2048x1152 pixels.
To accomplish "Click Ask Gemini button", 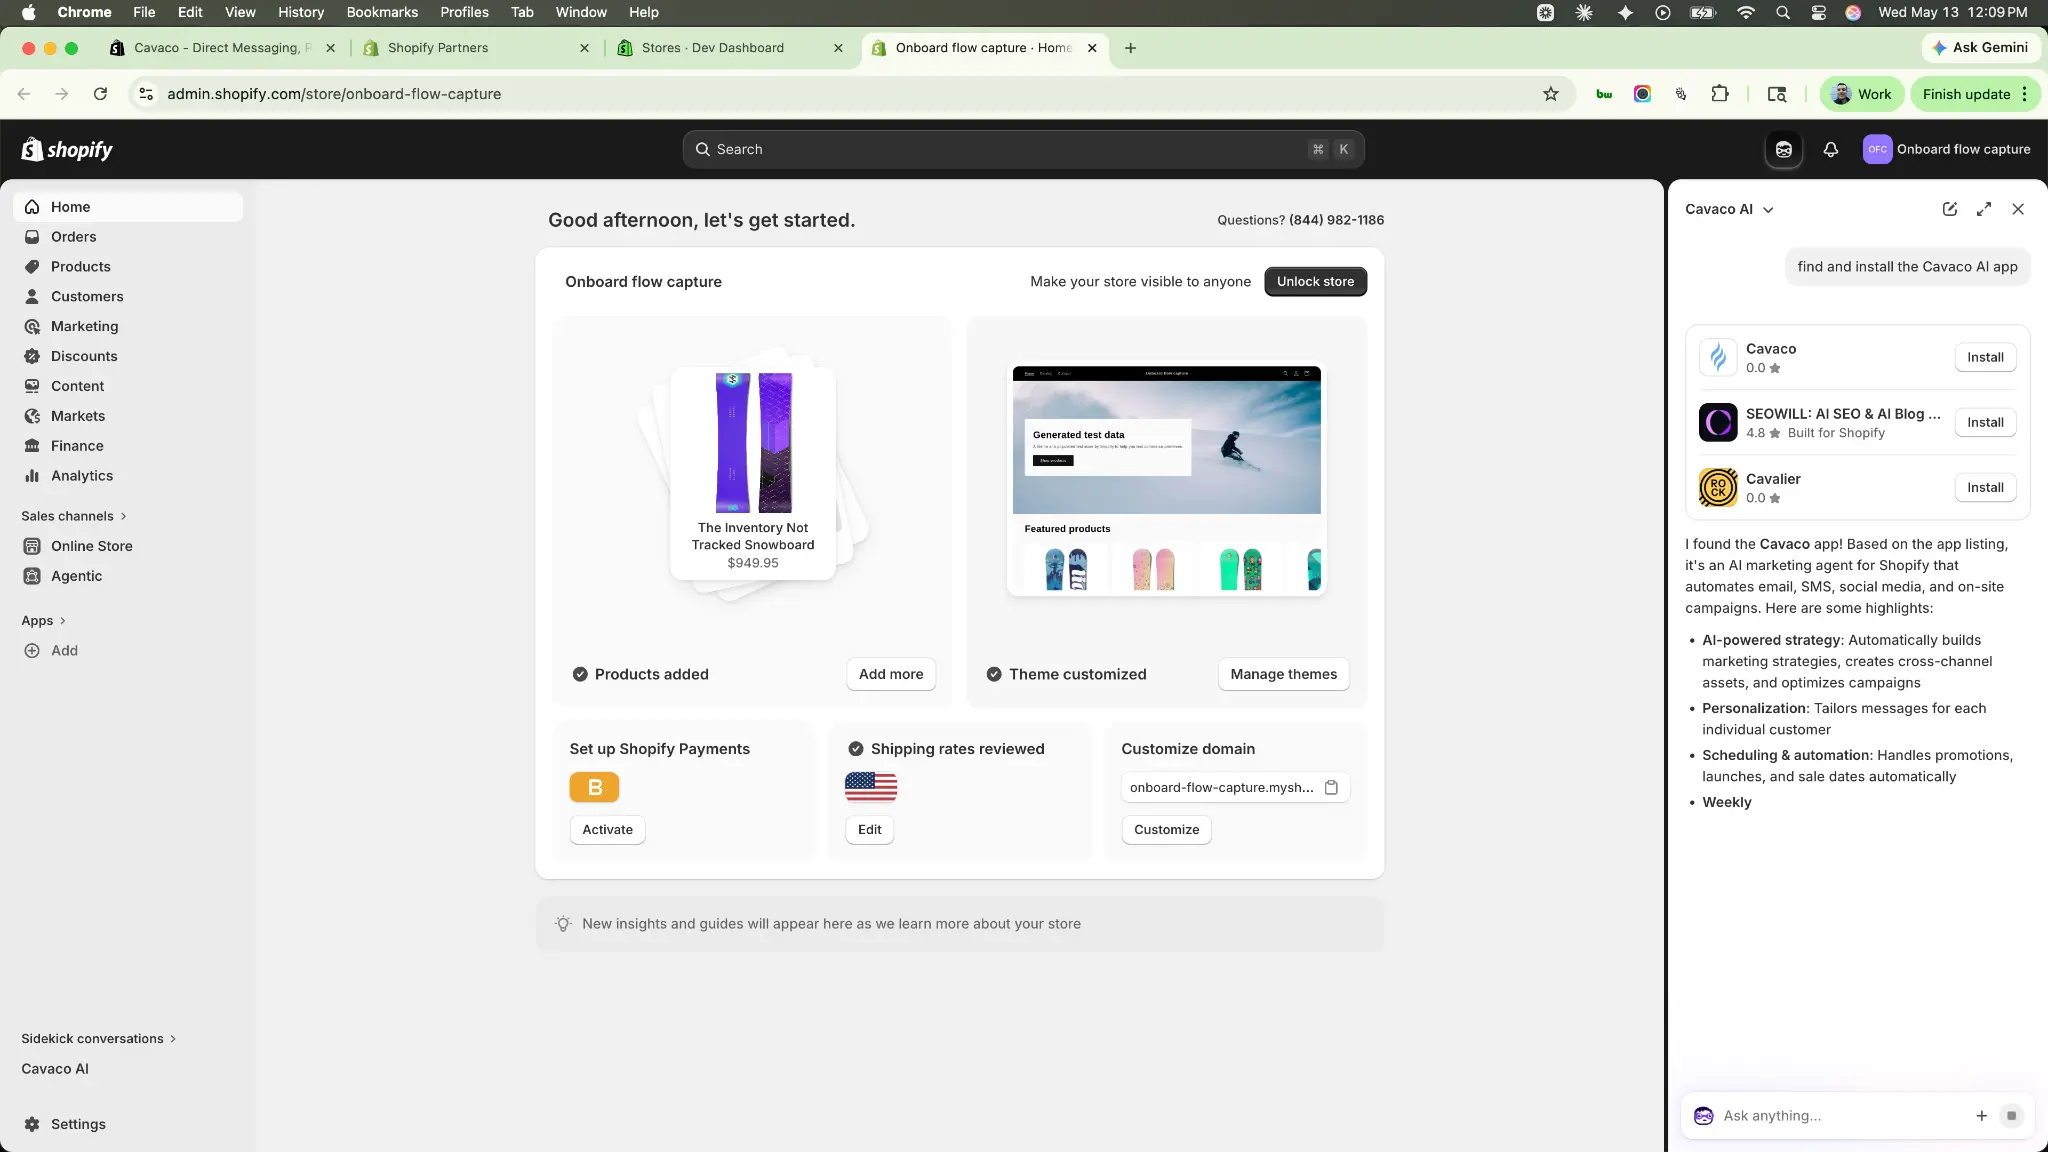I will [1980, 47].
